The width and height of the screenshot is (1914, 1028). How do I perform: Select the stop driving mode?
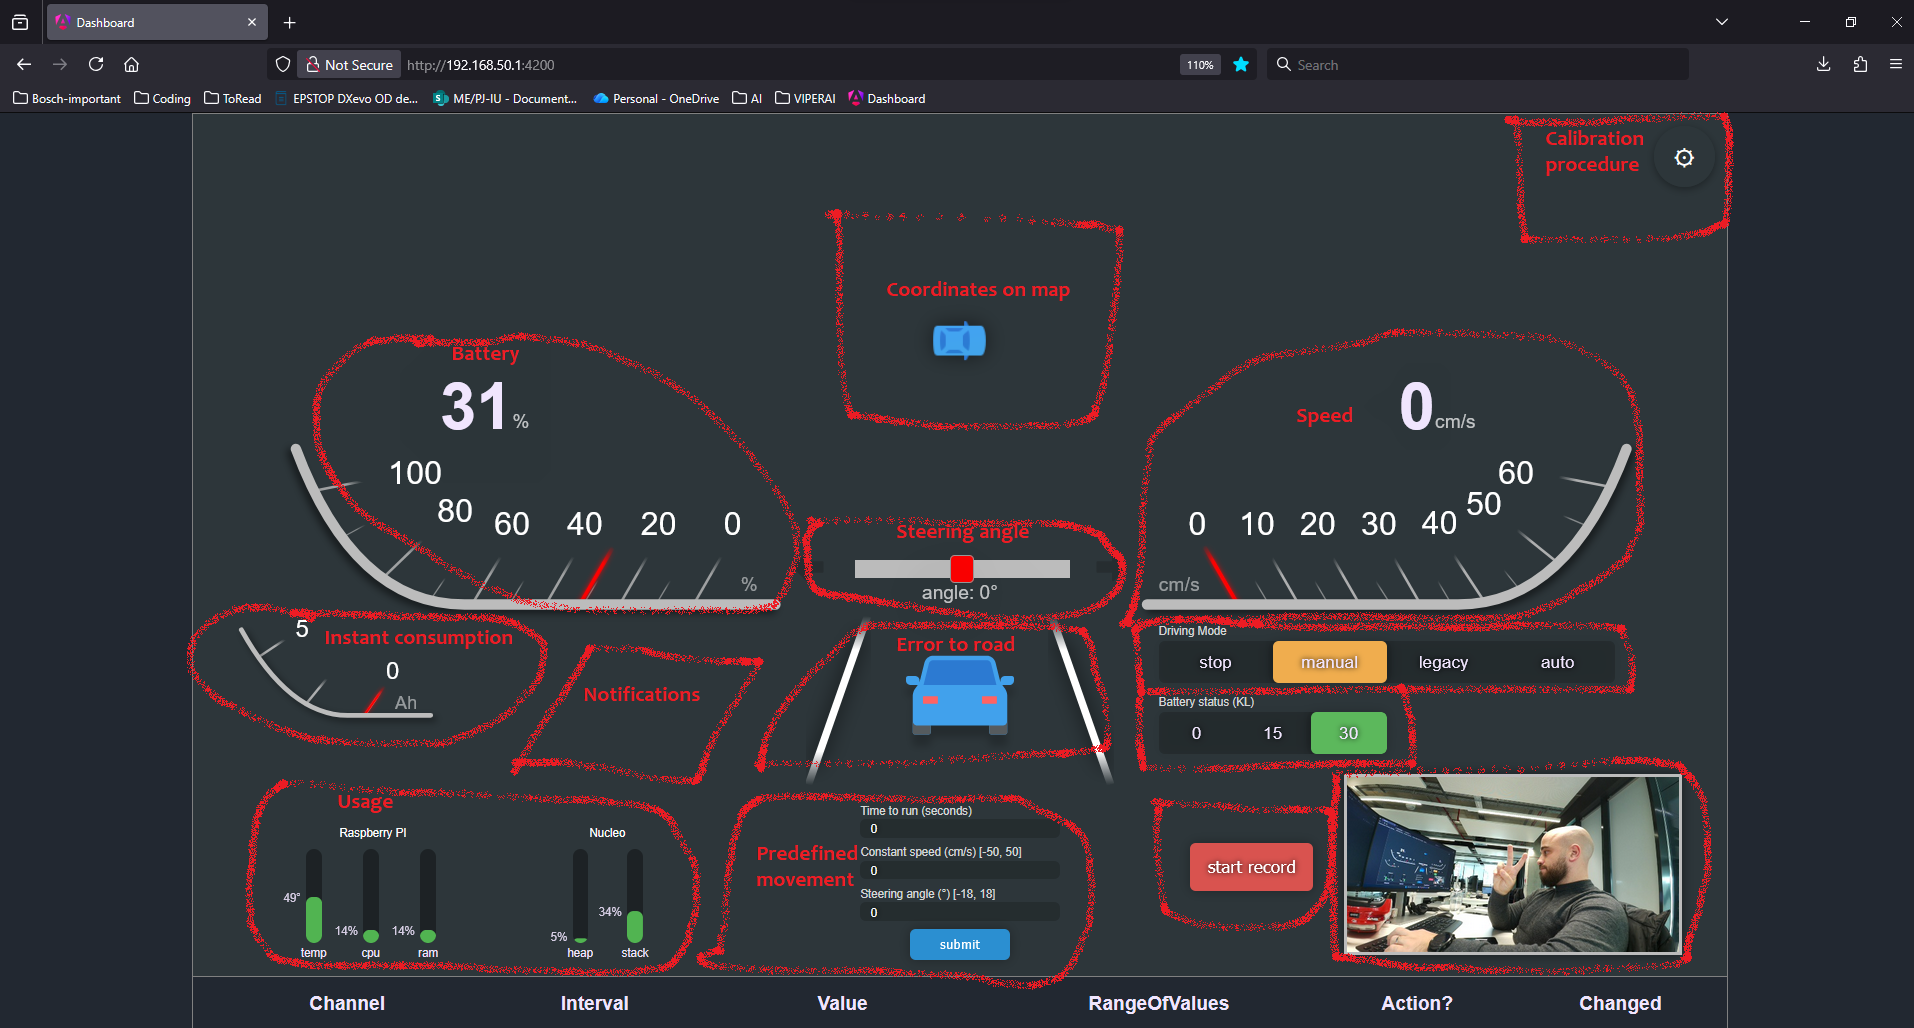tap(1215, 662)
